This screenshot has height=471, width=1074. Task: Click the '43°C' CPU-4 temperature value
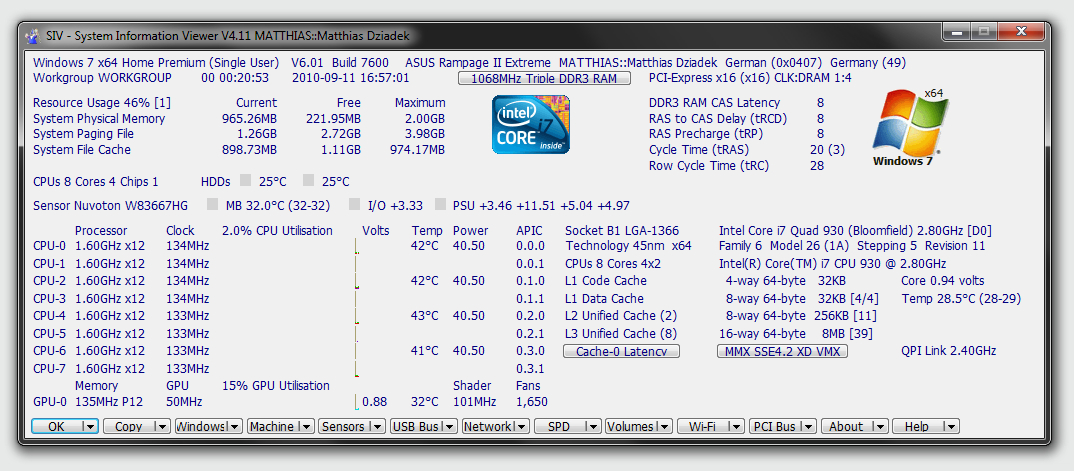coord(425,316)
